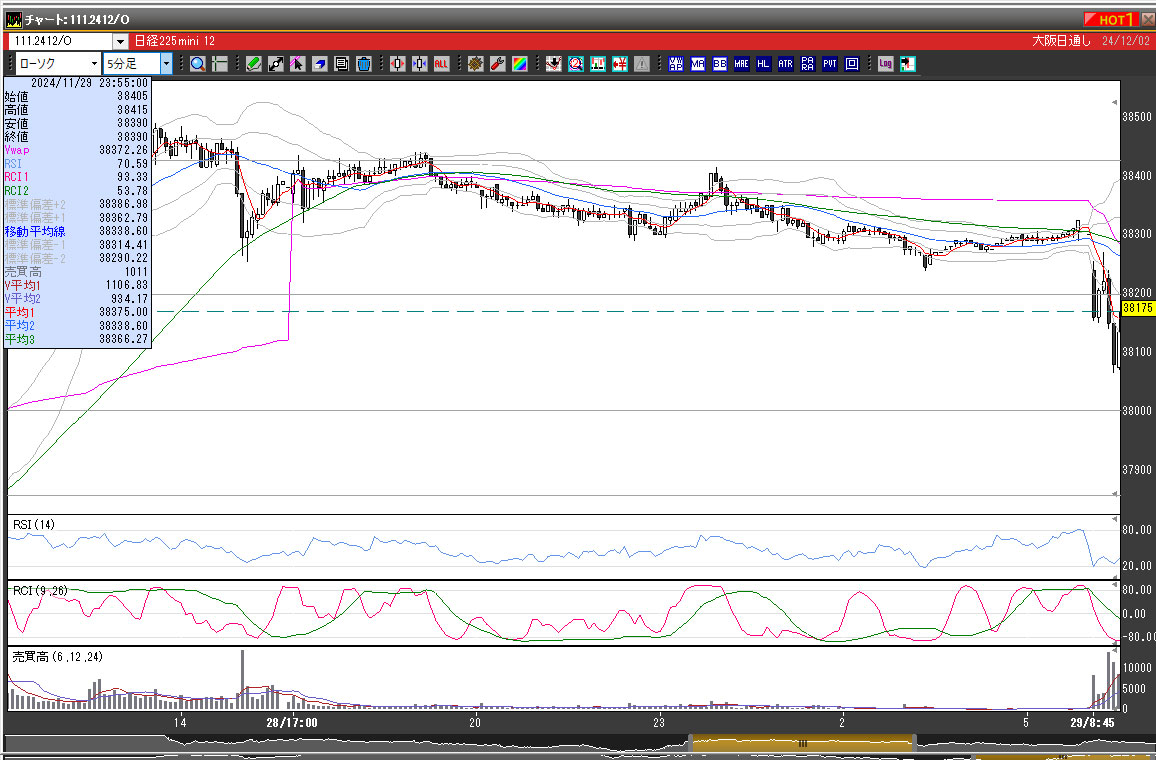Click the 38500 price axis label

point(1136,116)
